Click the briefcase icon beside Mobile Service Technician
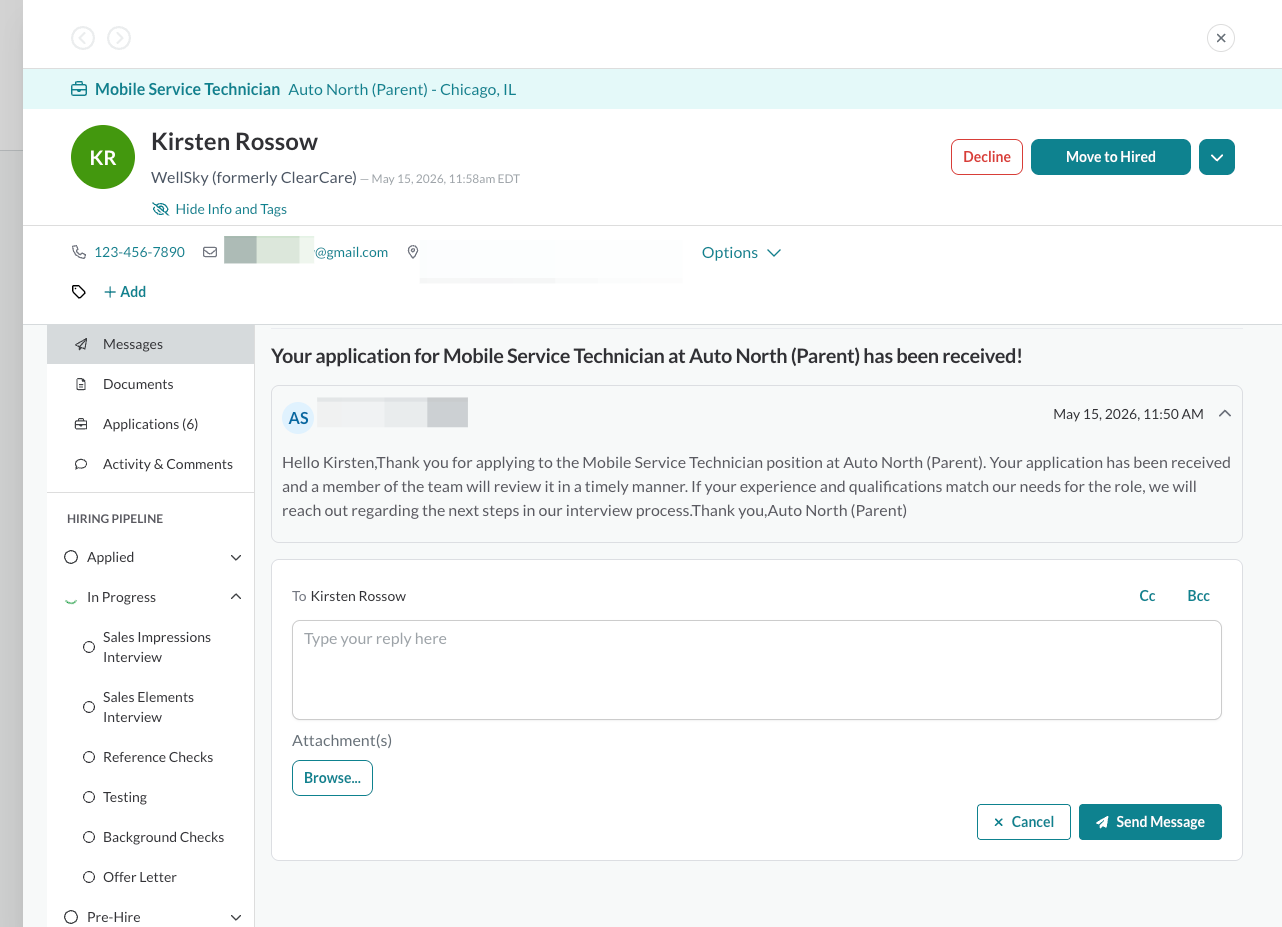1282x927 pixels. (x=79, y=89)
